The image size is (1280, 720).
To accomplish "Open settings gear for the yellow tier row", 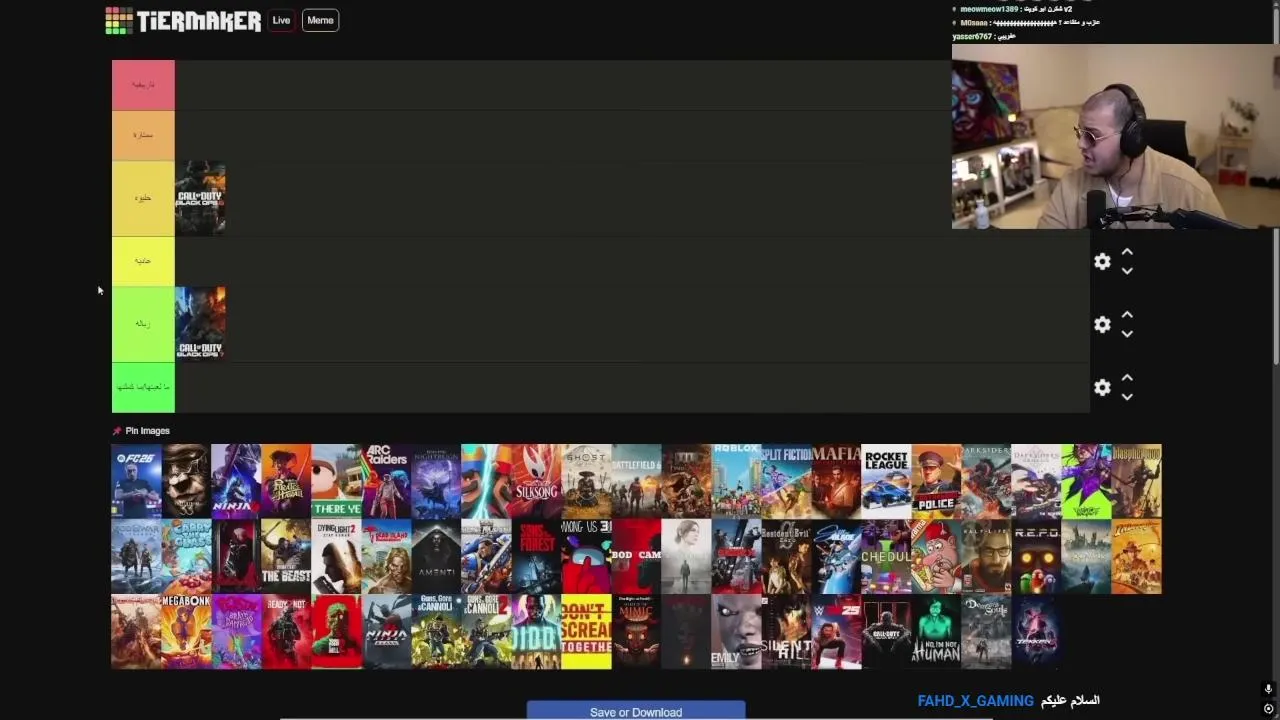I will (x=1102, y=261).
